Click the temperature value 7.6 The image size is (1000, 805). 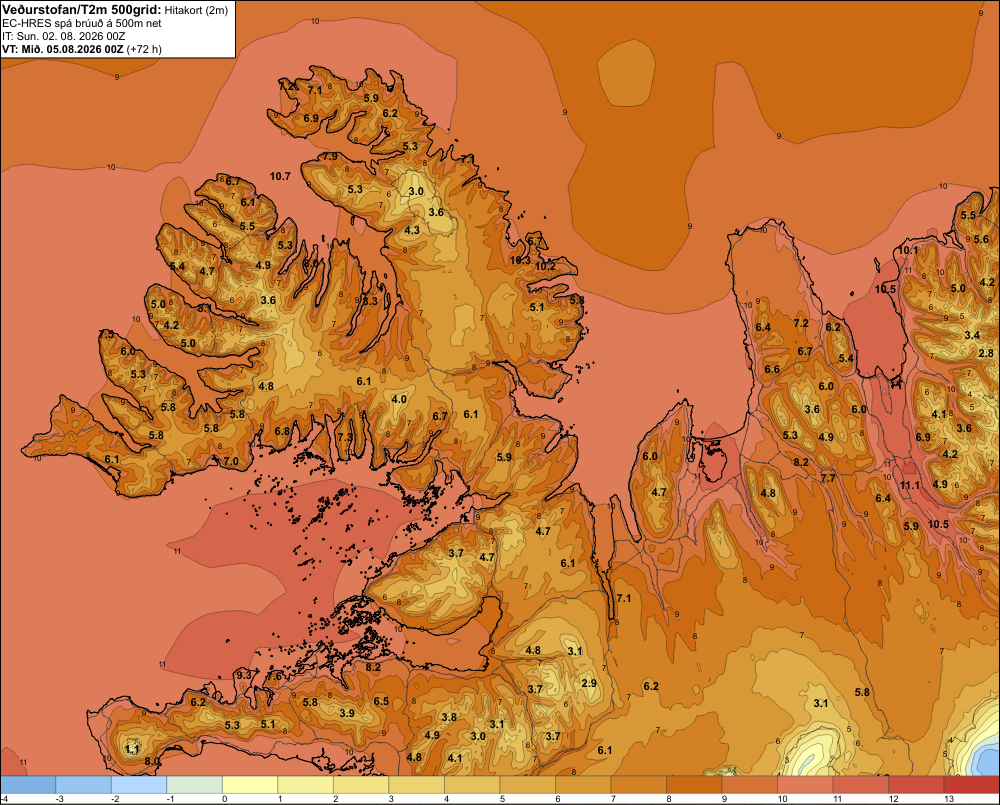[x=274, y=676]
